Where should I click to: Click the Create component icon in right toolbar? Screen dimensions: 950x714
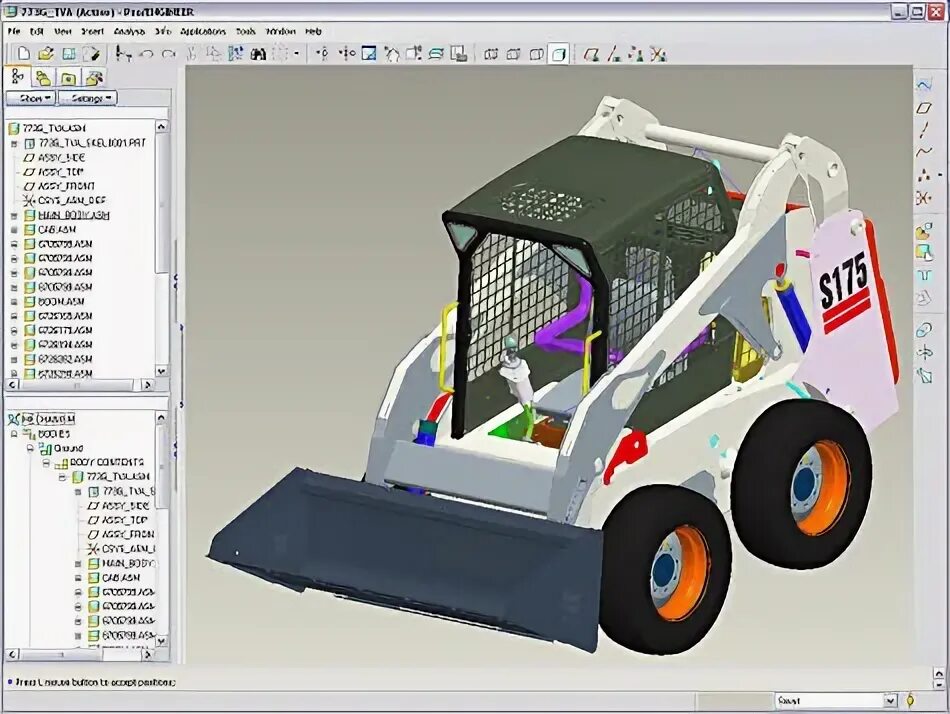point(923,252)
